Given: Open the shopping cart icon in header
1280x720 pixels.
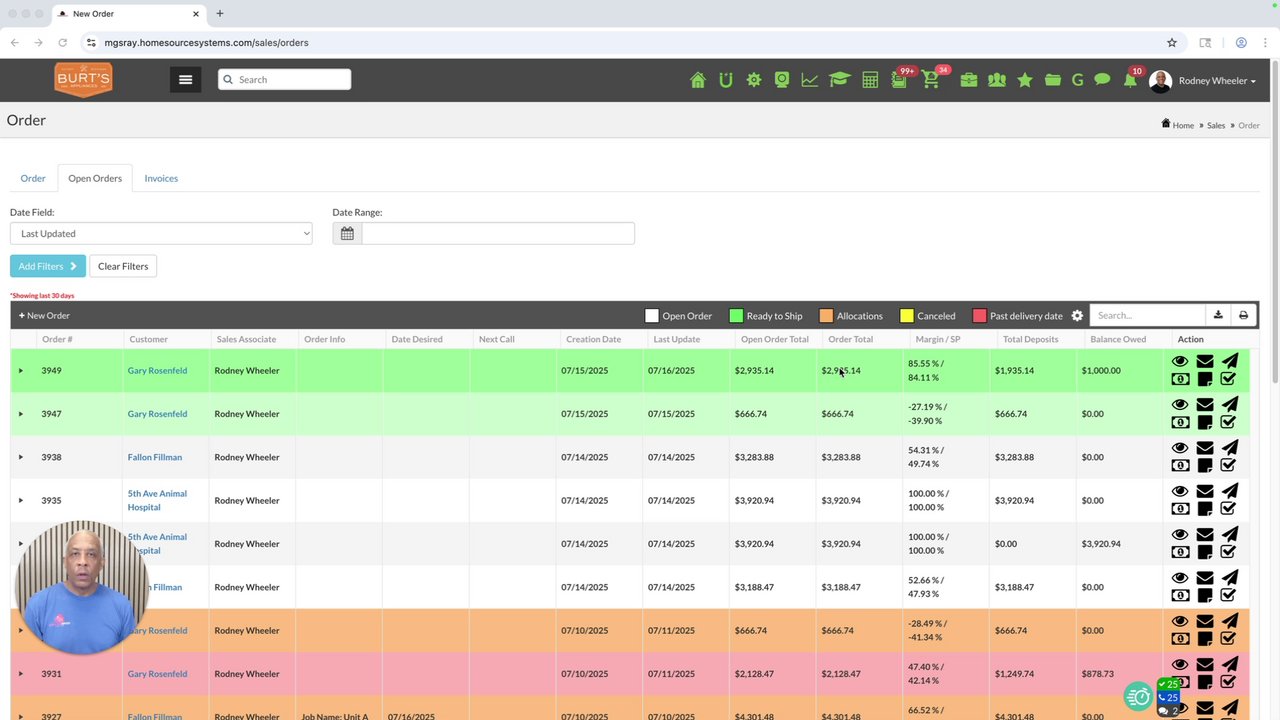Looking at the screenshot, I should [931, 80].
